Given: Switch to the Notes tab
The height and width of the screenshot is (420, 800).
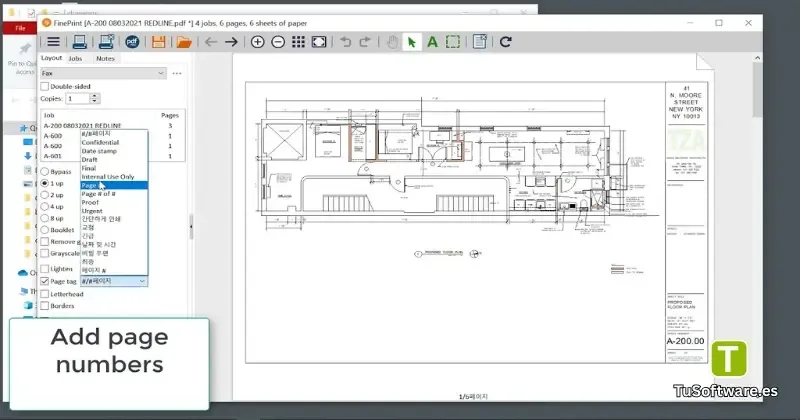Looking at the screenshot, I should [x=105, y=59].
